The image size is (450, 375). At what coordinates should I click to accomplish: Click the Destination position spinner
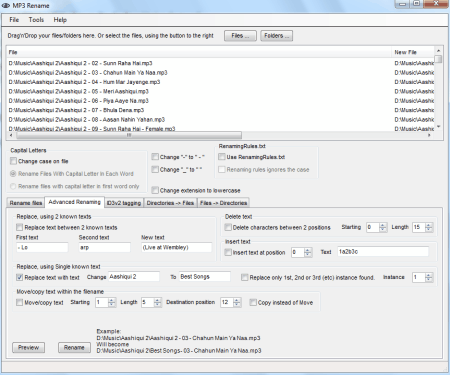[x=231, y=302]
